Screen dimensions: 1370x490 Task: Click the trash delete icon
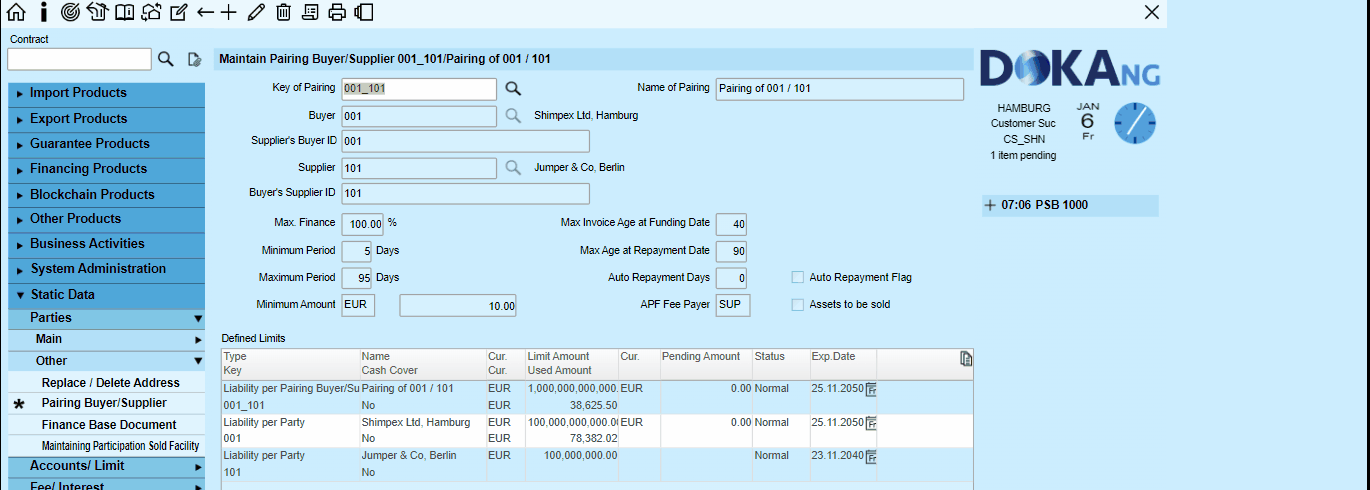click(284, 12)
